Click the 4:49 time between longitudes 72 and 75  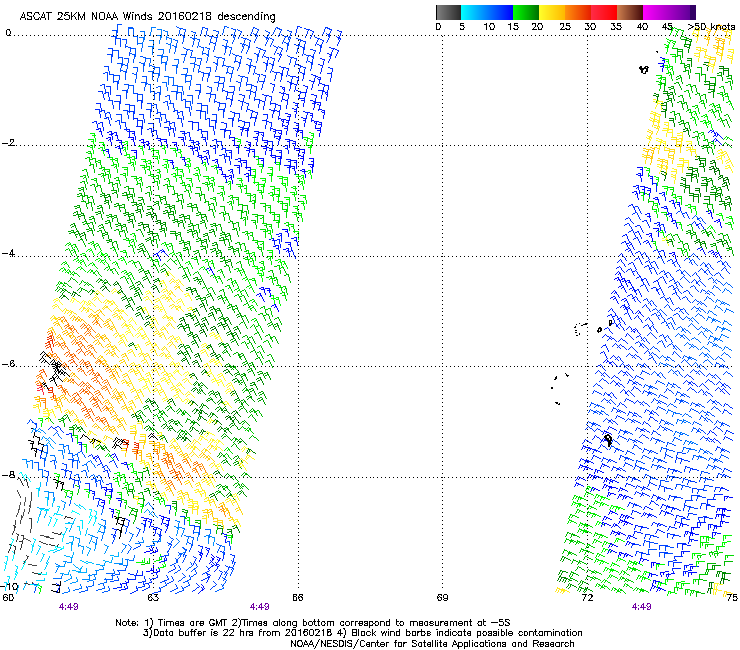pos(641,607)
